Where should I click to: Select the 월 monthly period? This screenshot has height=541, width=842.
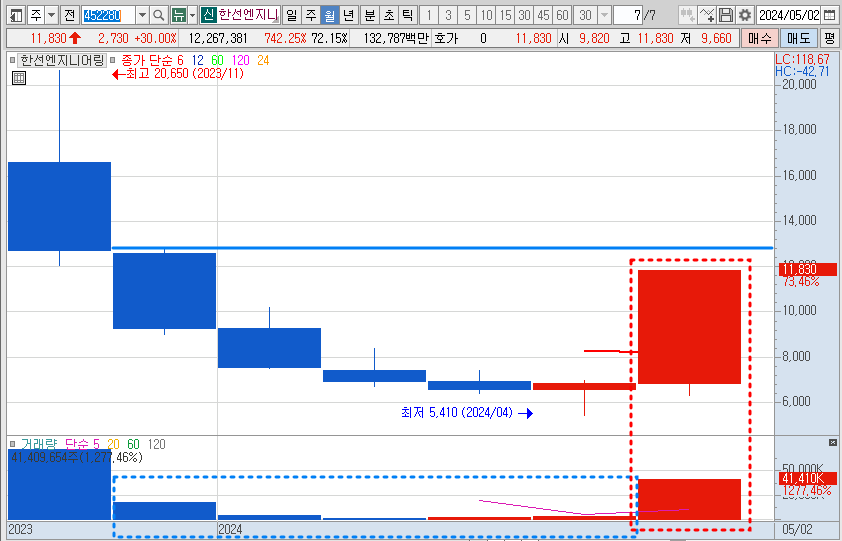pyautogui.click(x=329, y=15)
